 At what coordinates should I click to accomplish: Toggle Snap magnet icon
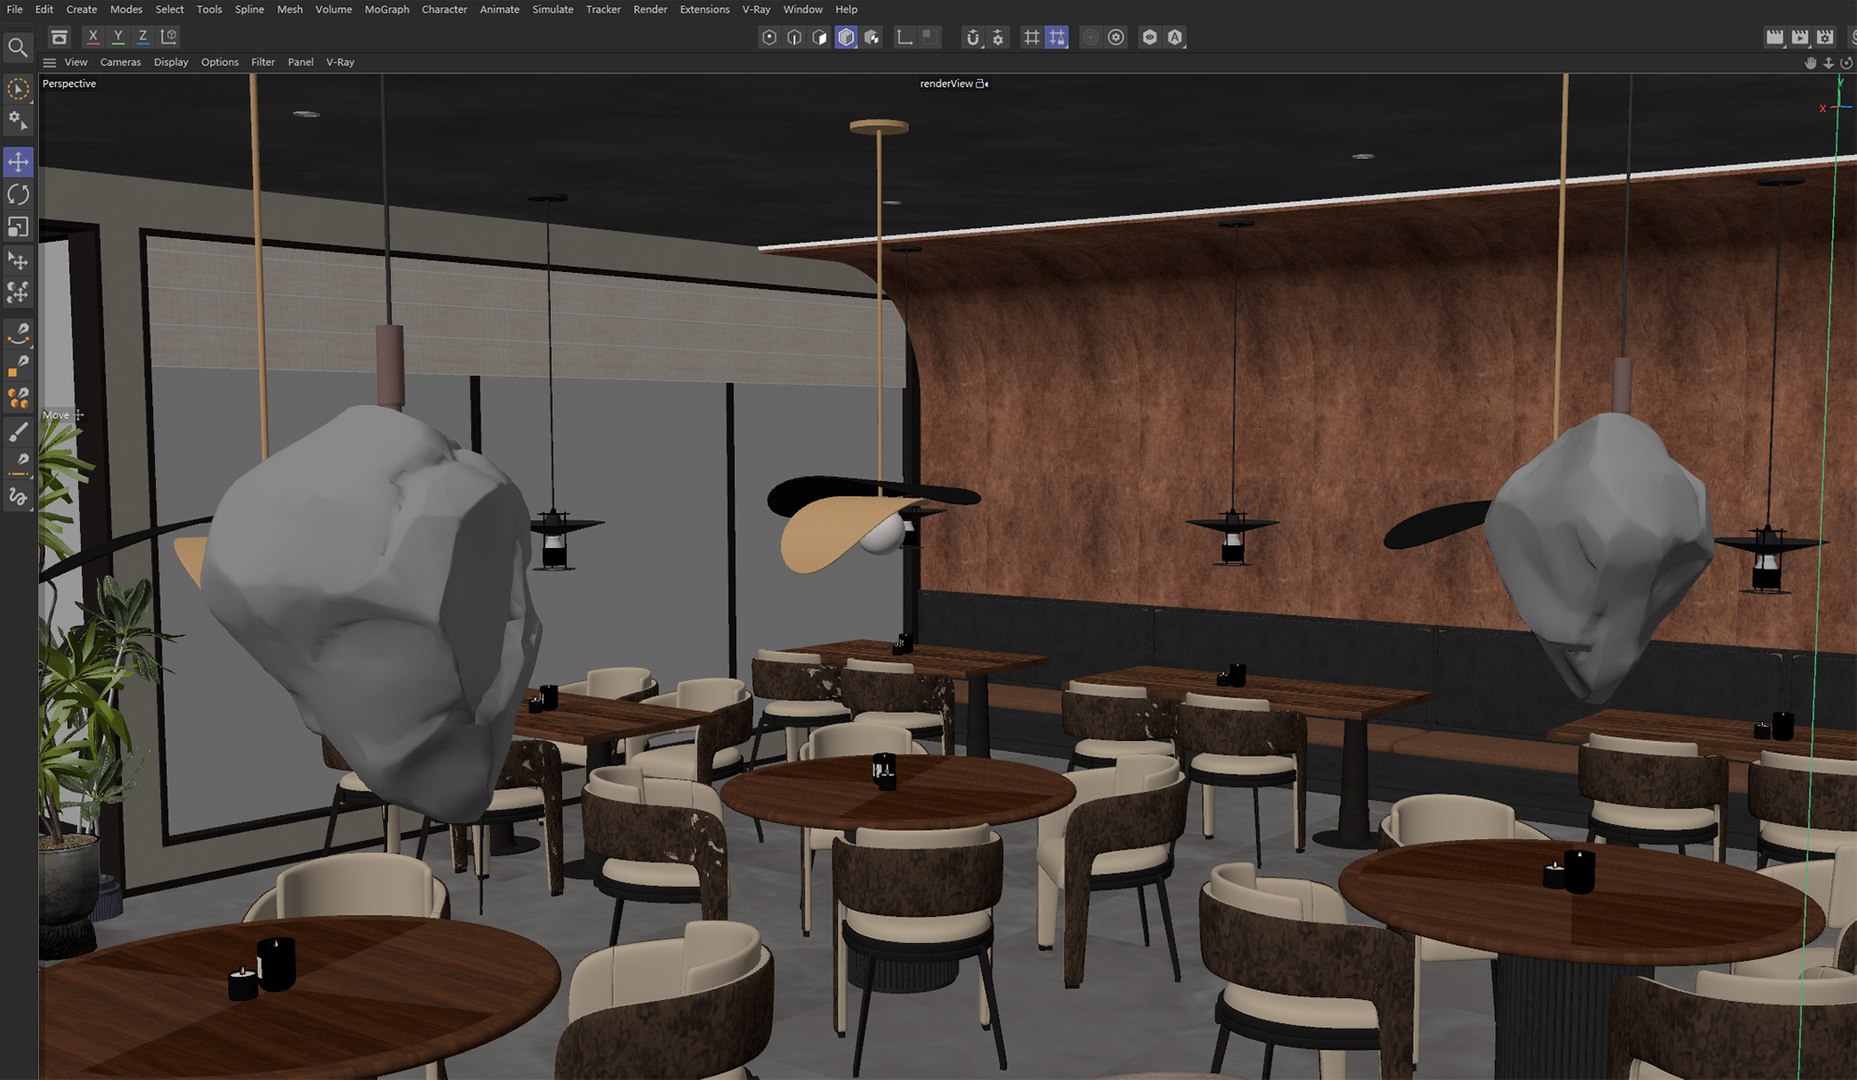pos(972,37)
